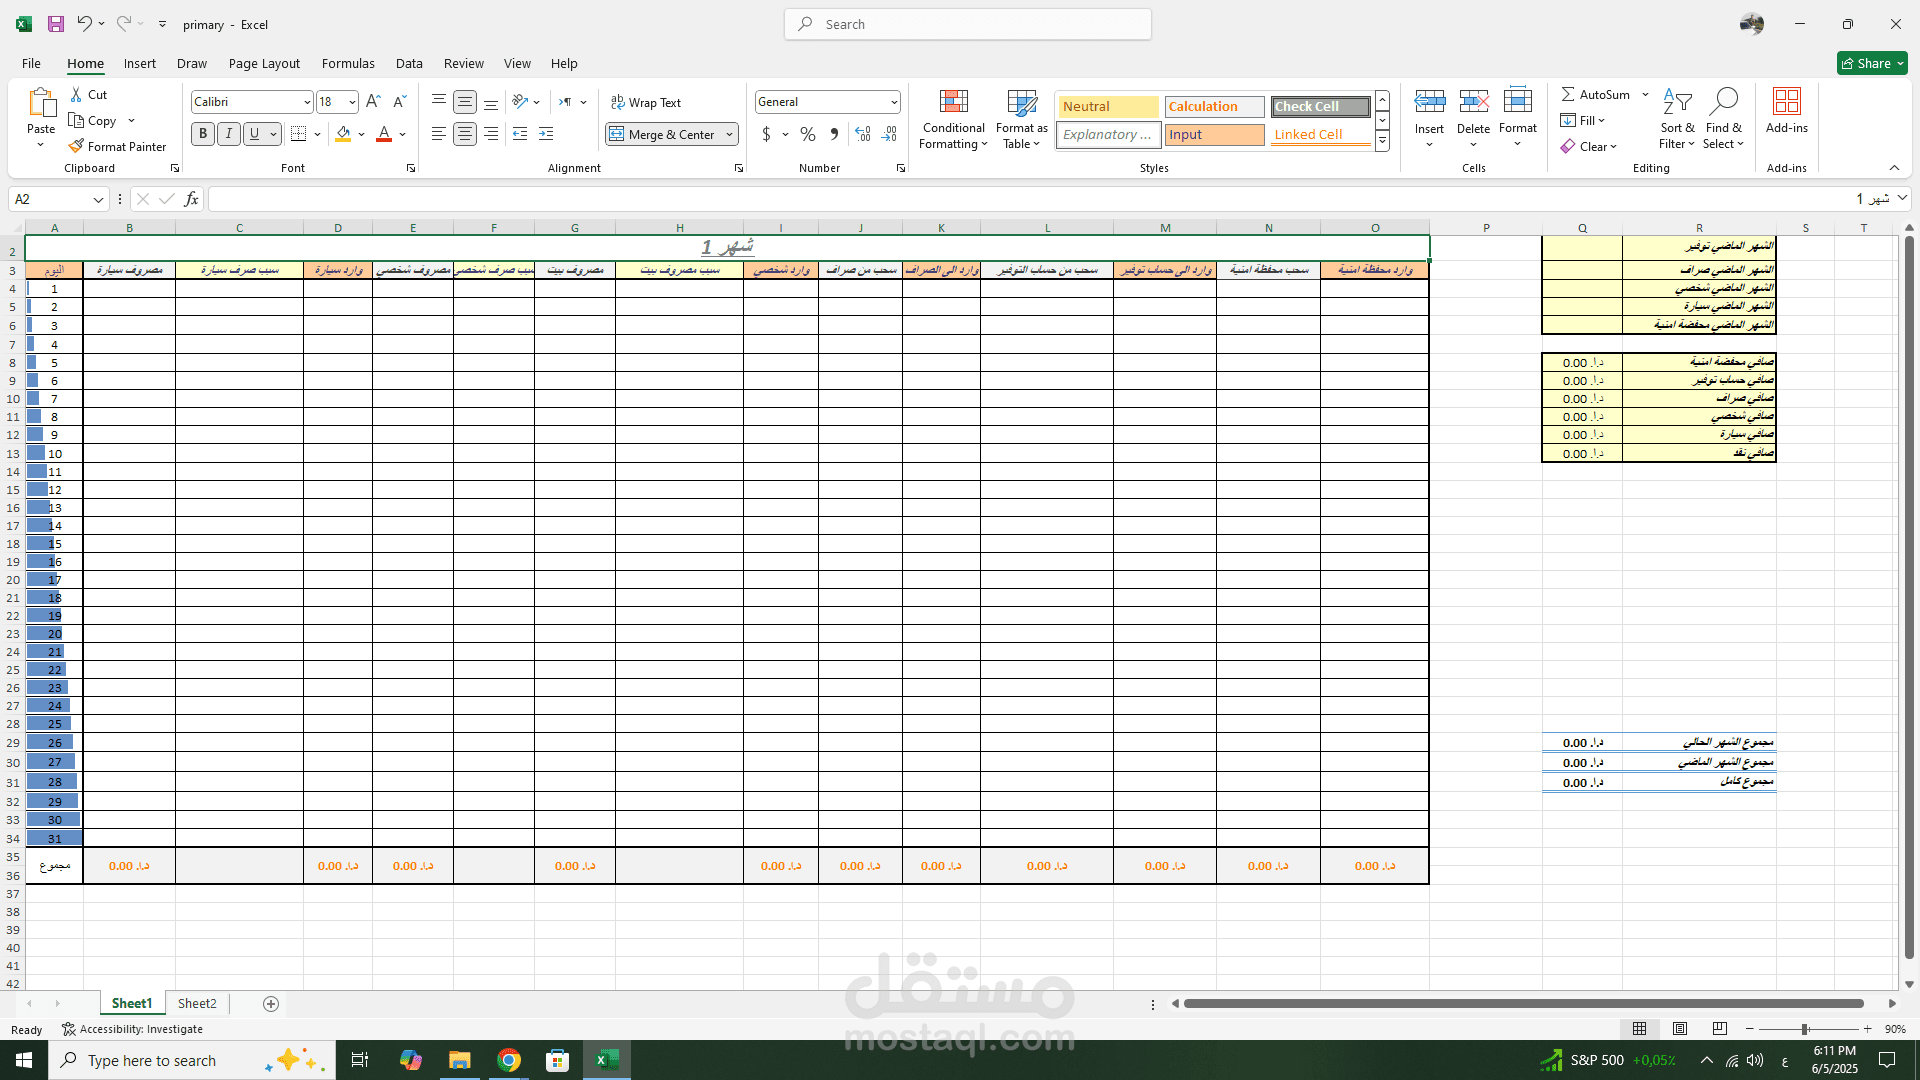The width and height of the screenshot is (1920, 1080).
Task: Expand the Name Box dropdown arrow
Action: (x=98, y=199)
